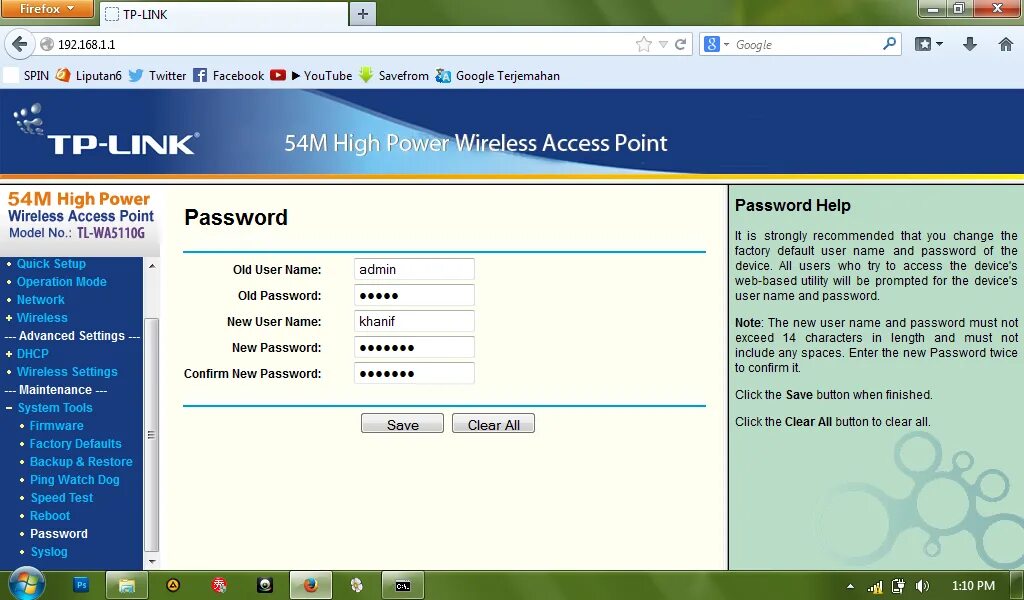Image resolution: width=1024 pixels, height=600 pixels.
Task: Open the command prompt taskbar icon
Action: click(x=403, y=585)
